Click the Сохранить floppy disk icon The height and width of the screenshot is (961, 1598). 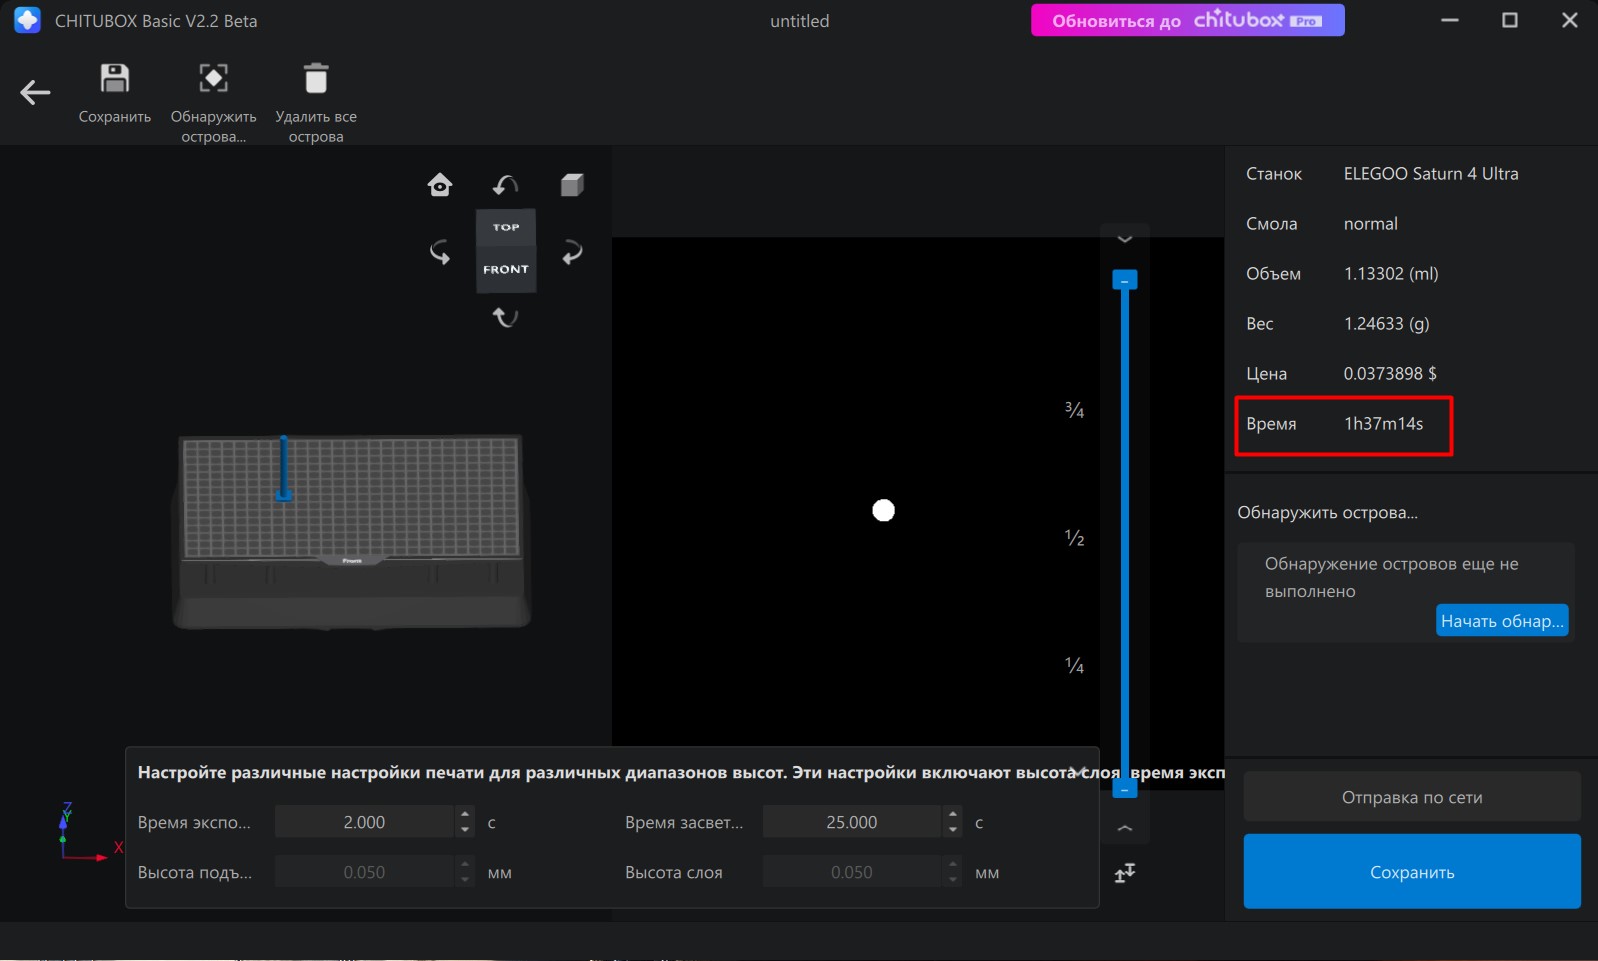click(114, 79)
